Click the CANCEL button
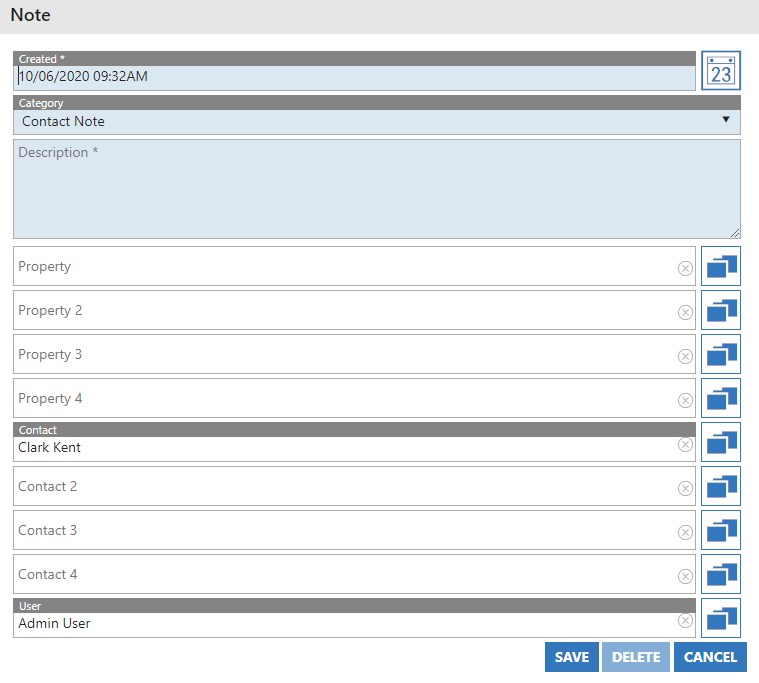759x683 pixels. tap(710, 657)
